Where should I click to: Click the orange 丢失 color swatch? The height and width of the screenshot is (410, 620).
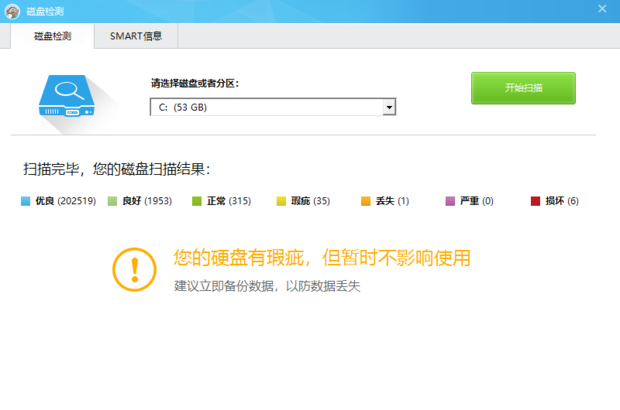pyautogui.click(x=366, y=201)
